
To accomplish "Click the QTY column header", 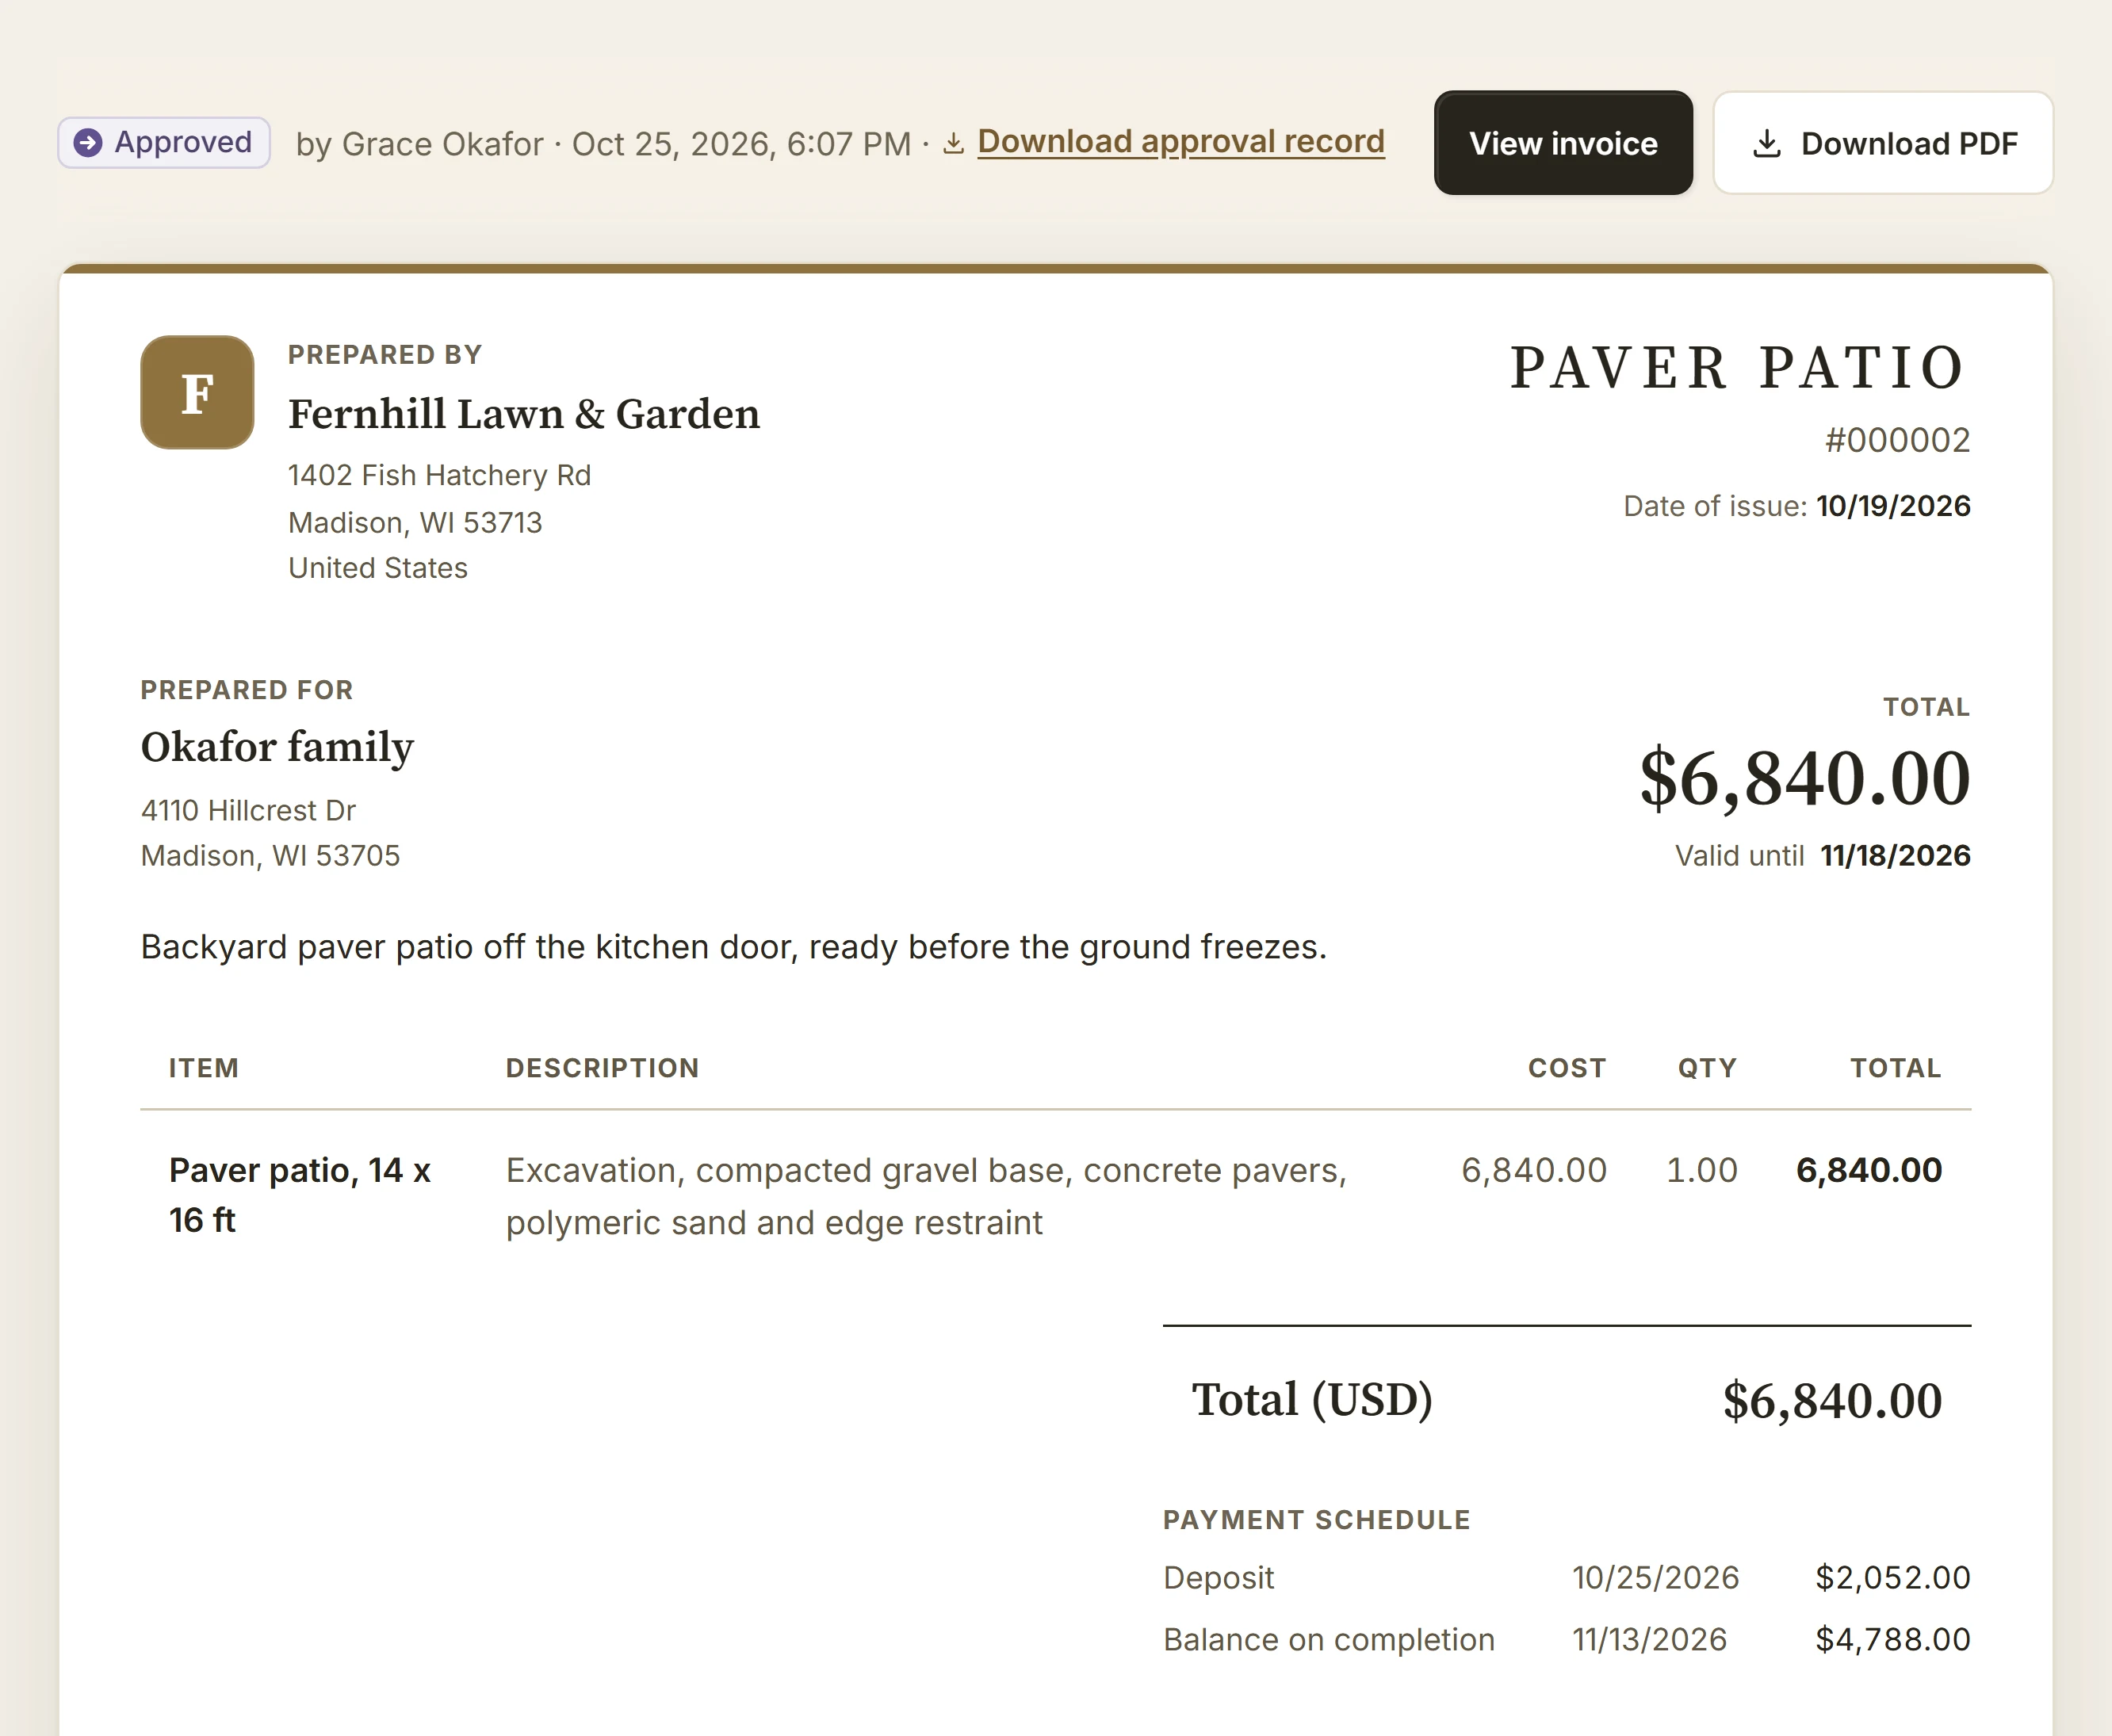I will (x=1707, y=1068).
